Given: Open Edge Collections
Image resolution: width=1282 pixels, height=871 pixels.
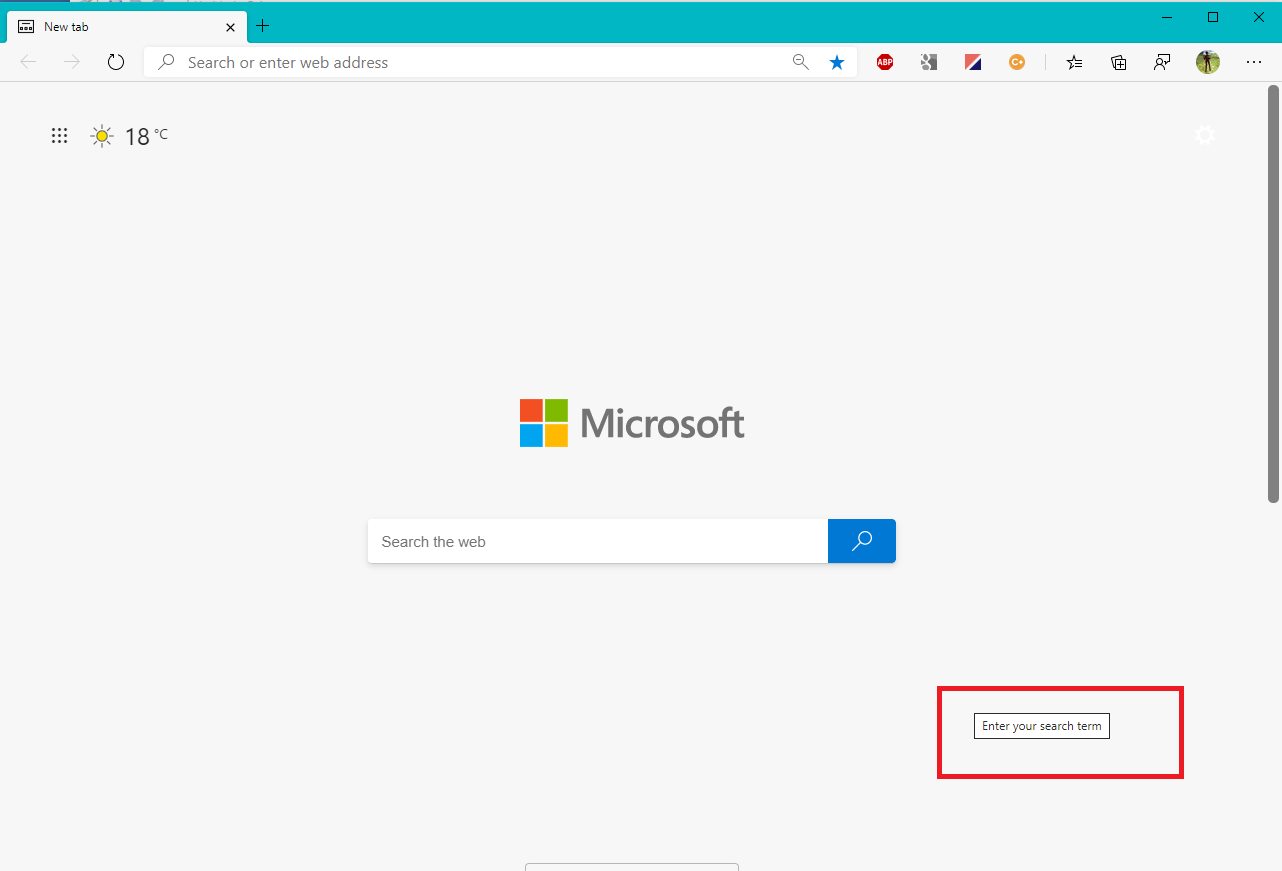Looking at the screenshot, I should coord(1118,61).
